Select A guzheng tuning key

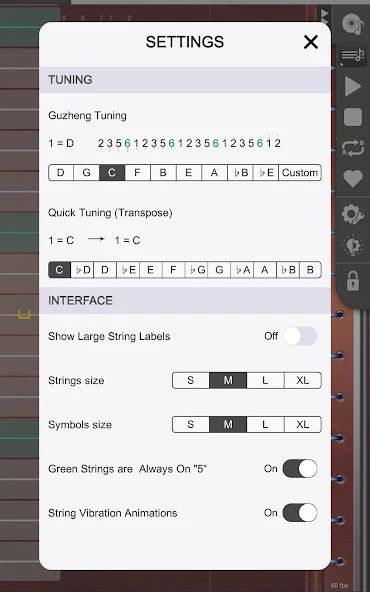pyautogui.click(x=214, y=173)
